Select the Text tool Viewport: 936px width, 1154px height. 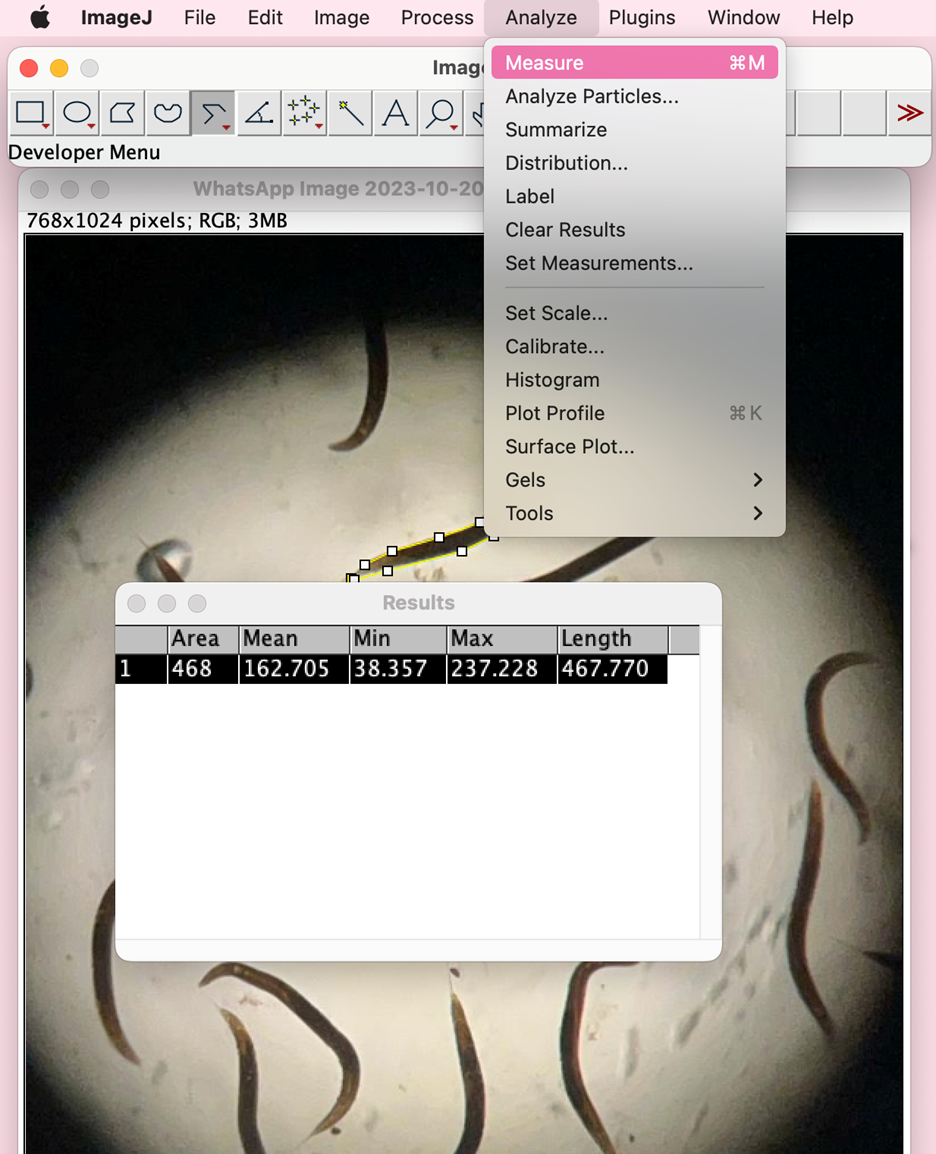tap(396, 113)
